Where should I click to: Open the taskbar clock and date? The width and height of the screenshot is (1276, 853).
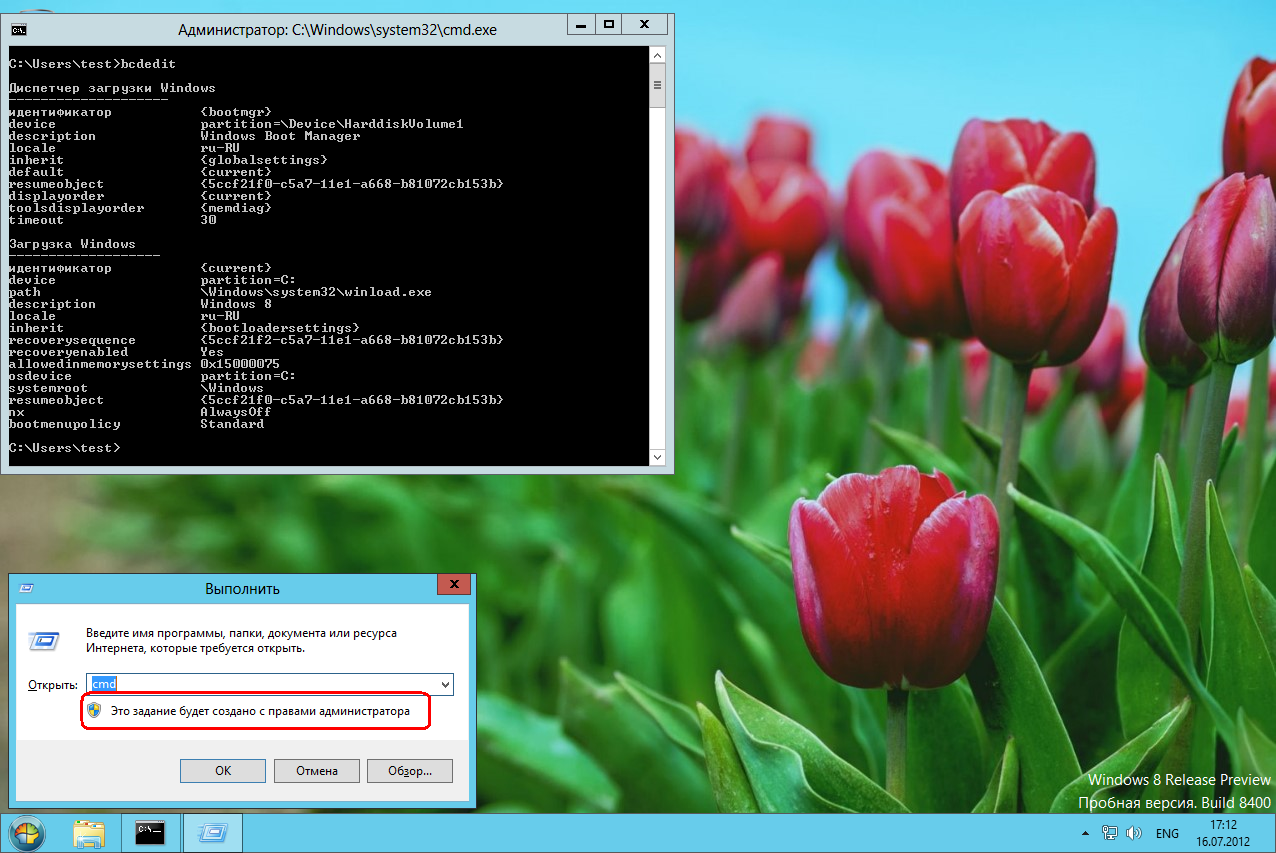1222,832
